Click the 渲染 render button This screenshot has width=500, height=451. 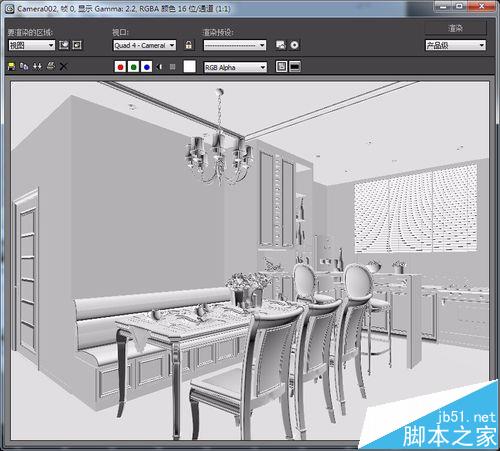click(x=455, y=28)
